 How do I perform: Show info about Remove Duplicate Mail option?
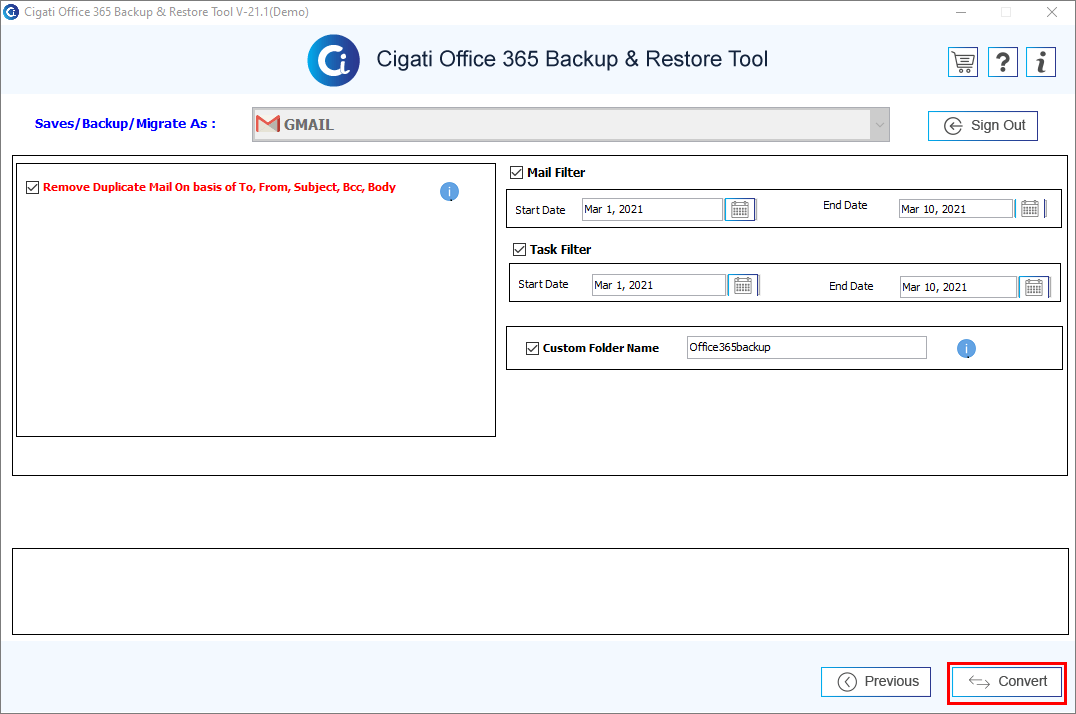(x=449, y=192)
